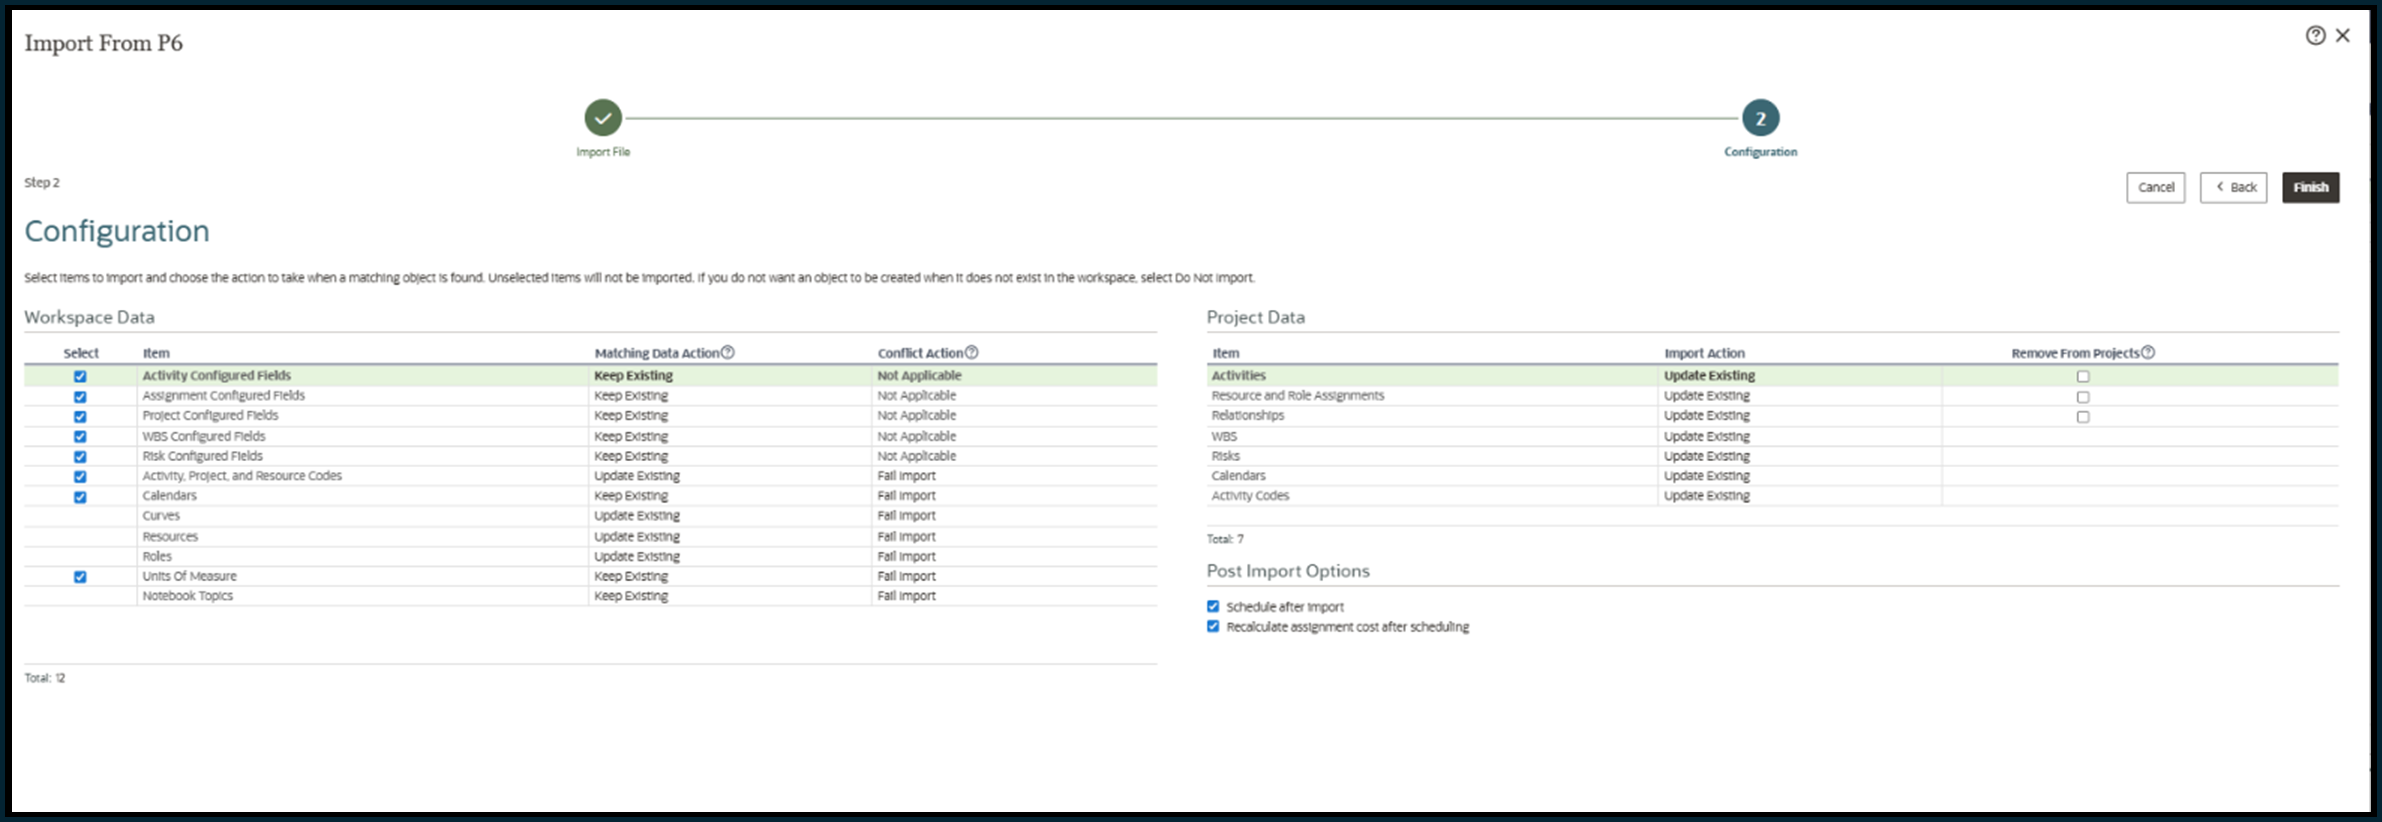Close the Import From P6 dialog
Viewport: 2382px width, 822px height.
pyautogui.click(x=2343, y=36)
